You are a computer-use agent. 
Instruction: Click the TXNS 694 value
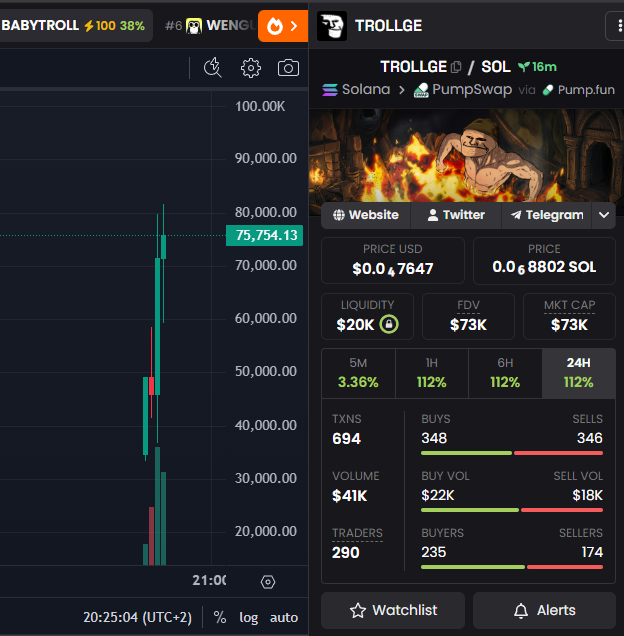(x=346, y=438)
